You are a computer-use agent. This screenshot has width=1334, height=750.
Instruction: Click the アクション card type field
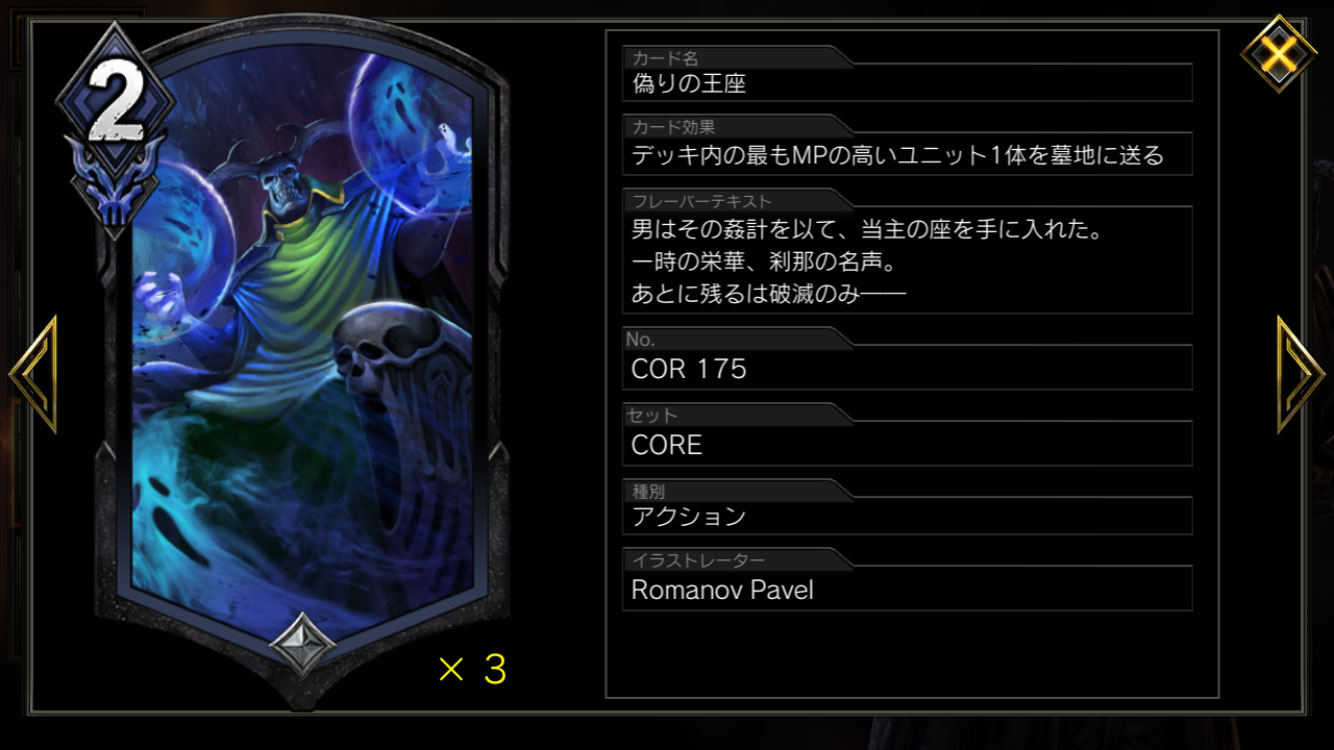(907, 516)
